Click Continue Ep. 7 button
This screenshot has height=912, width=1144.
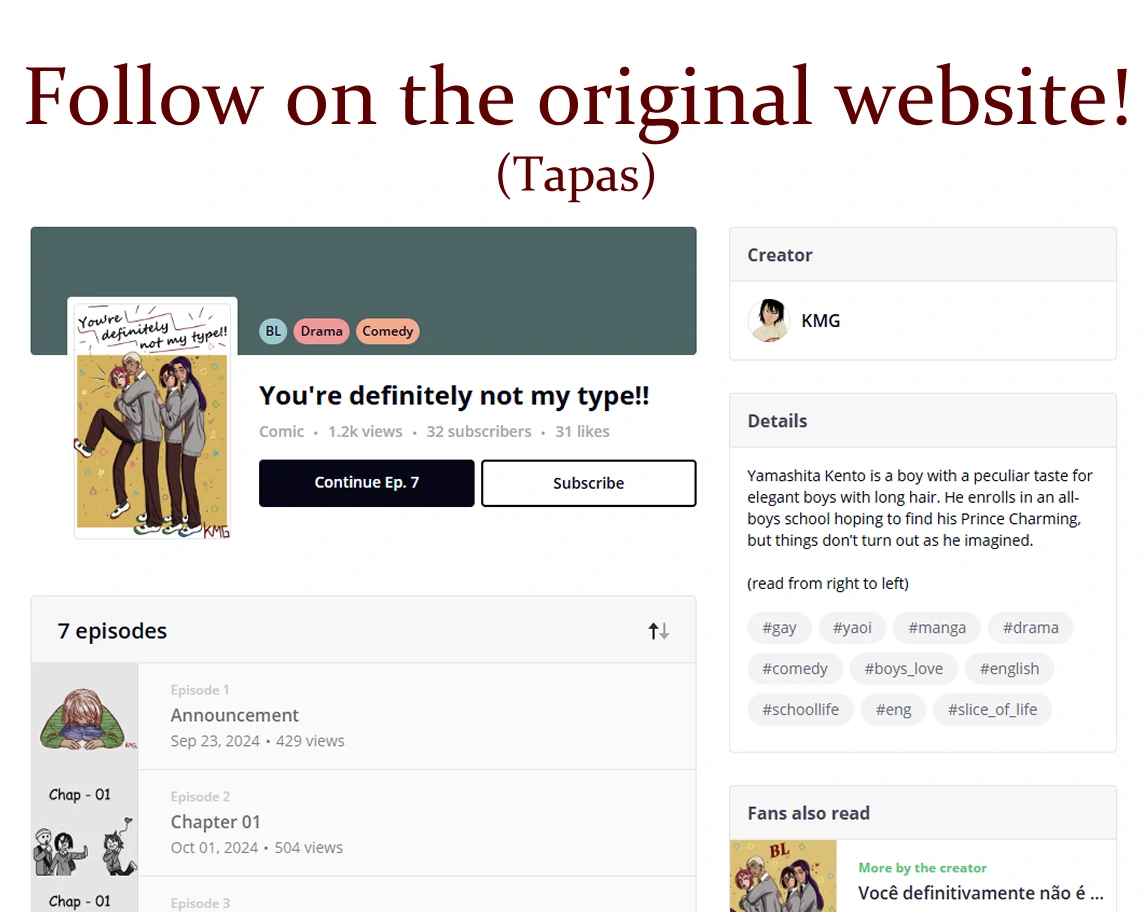pyautogui.click(x=366, y=483)
